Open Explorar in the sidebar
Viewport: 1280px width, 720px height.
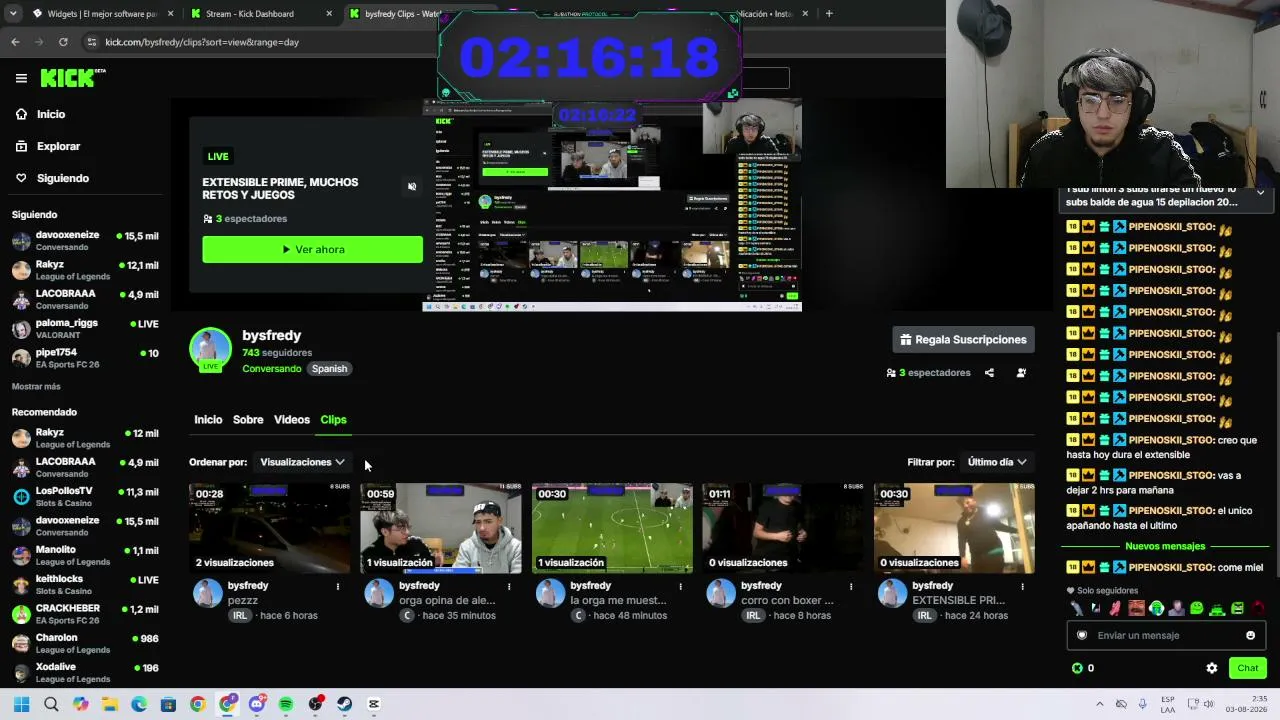point(58,146)
